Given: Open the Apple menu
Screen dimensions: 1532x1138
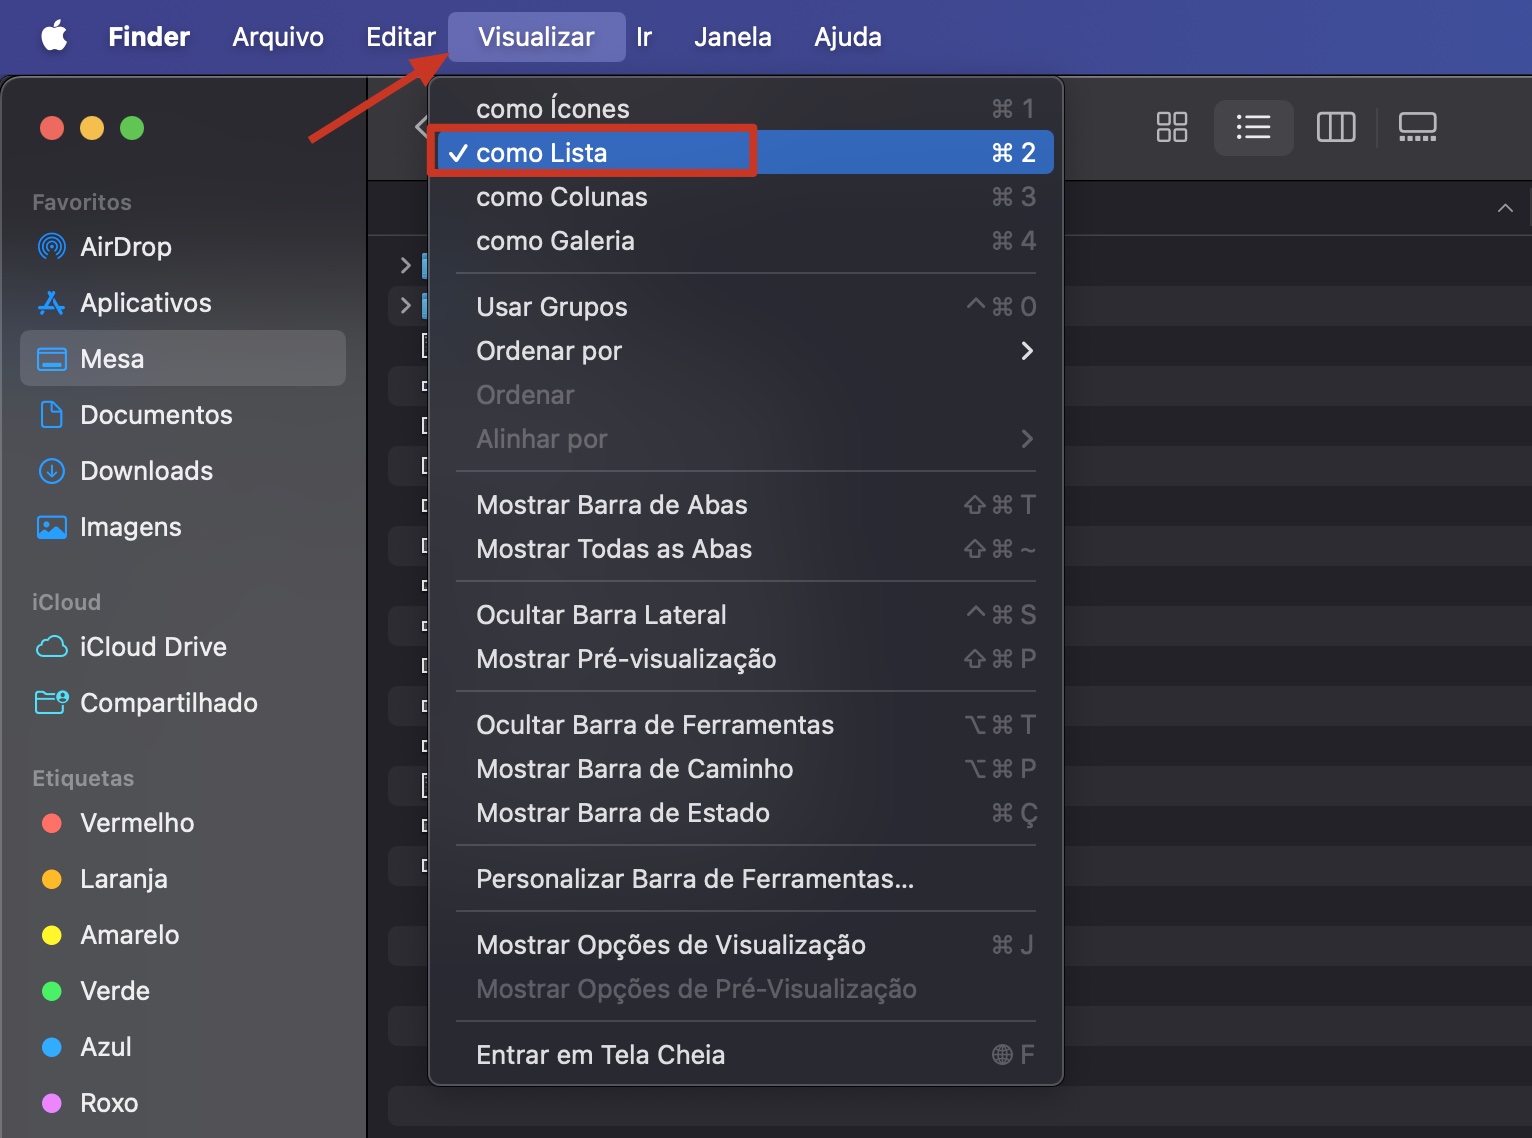Looking at the screenshot, I should [55, 36].
